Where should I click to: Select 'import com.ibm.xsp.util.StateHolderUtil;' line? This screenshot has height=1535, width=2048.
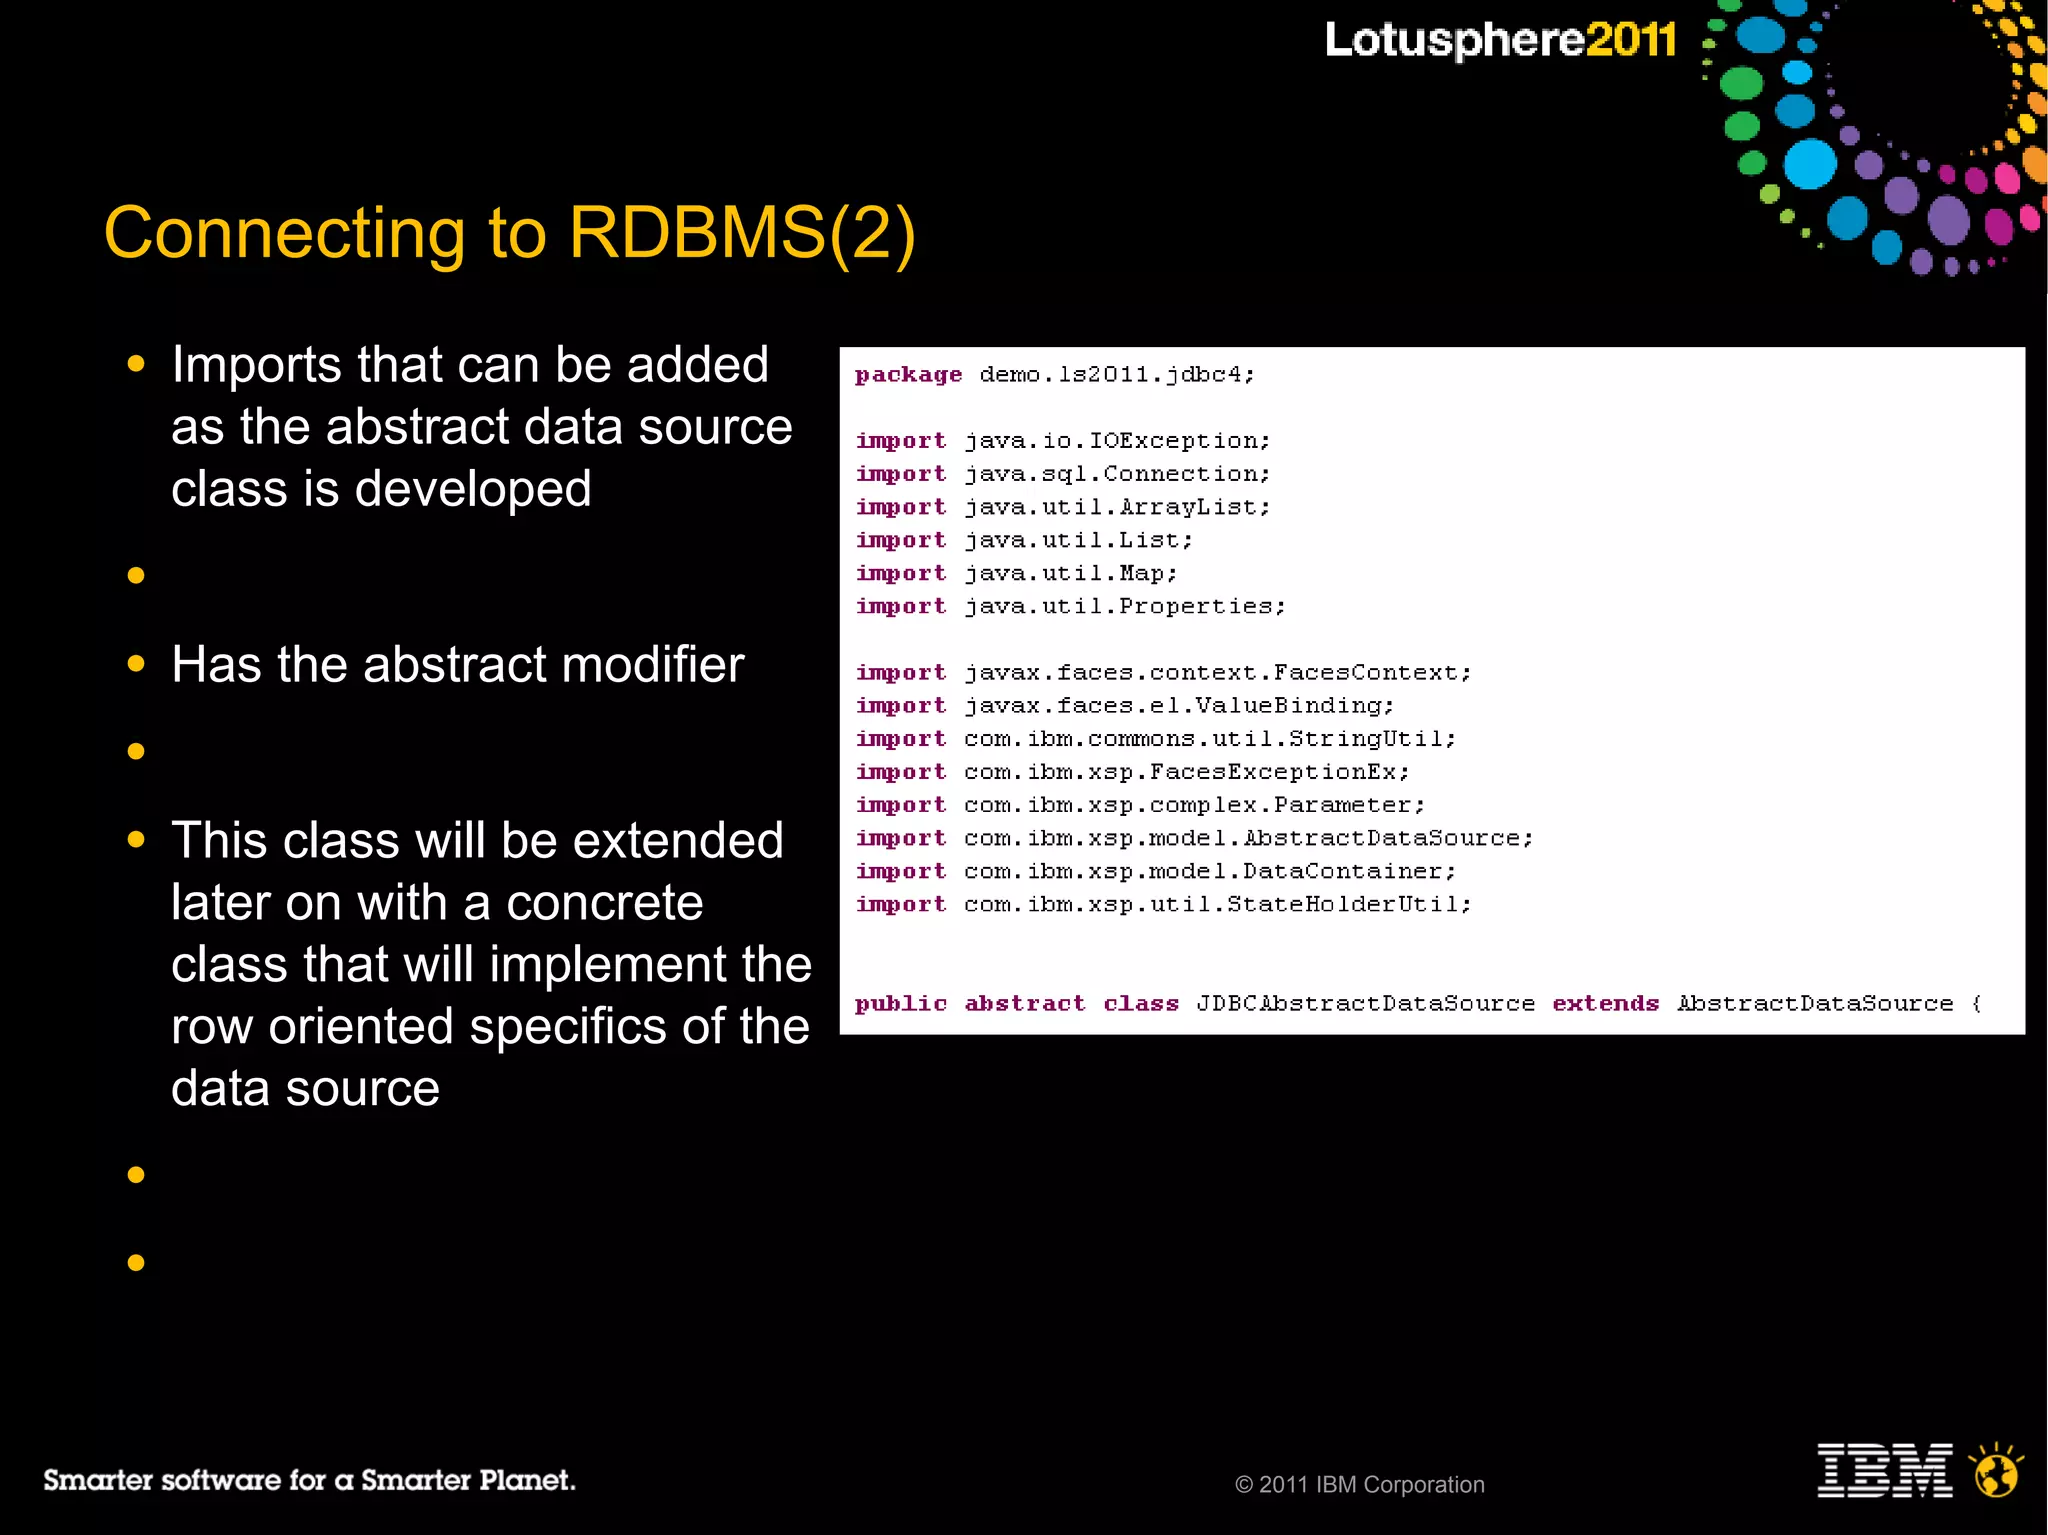point(1164,904)
